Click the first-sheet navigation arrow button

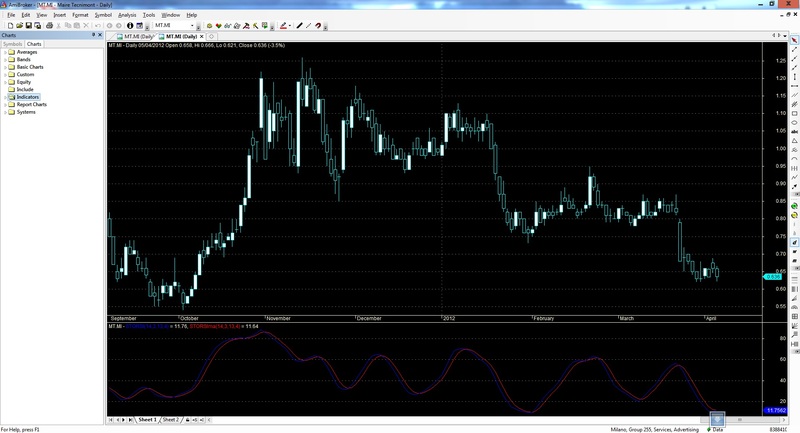pyautogui.click(x=111, y=420)
